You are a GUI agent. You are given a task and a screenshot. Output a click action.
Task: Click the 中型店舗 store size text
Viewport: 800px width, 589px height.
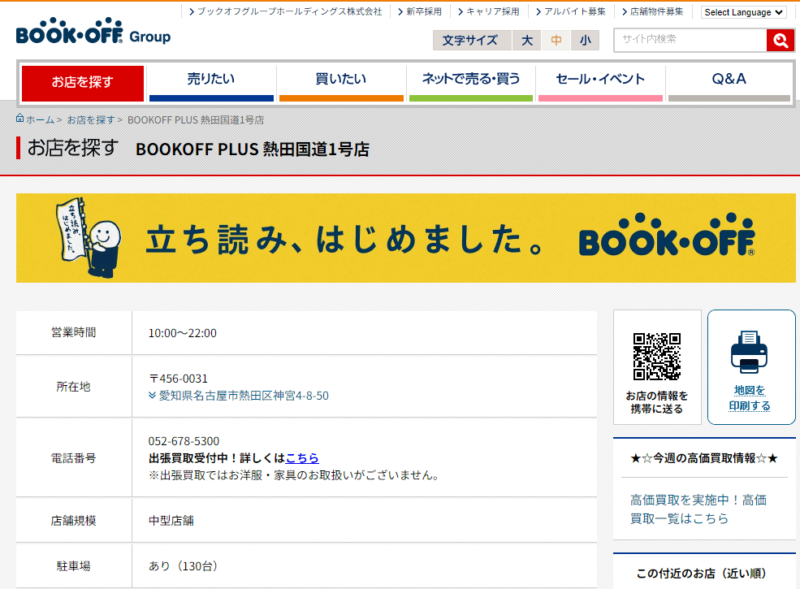[171, 521]
